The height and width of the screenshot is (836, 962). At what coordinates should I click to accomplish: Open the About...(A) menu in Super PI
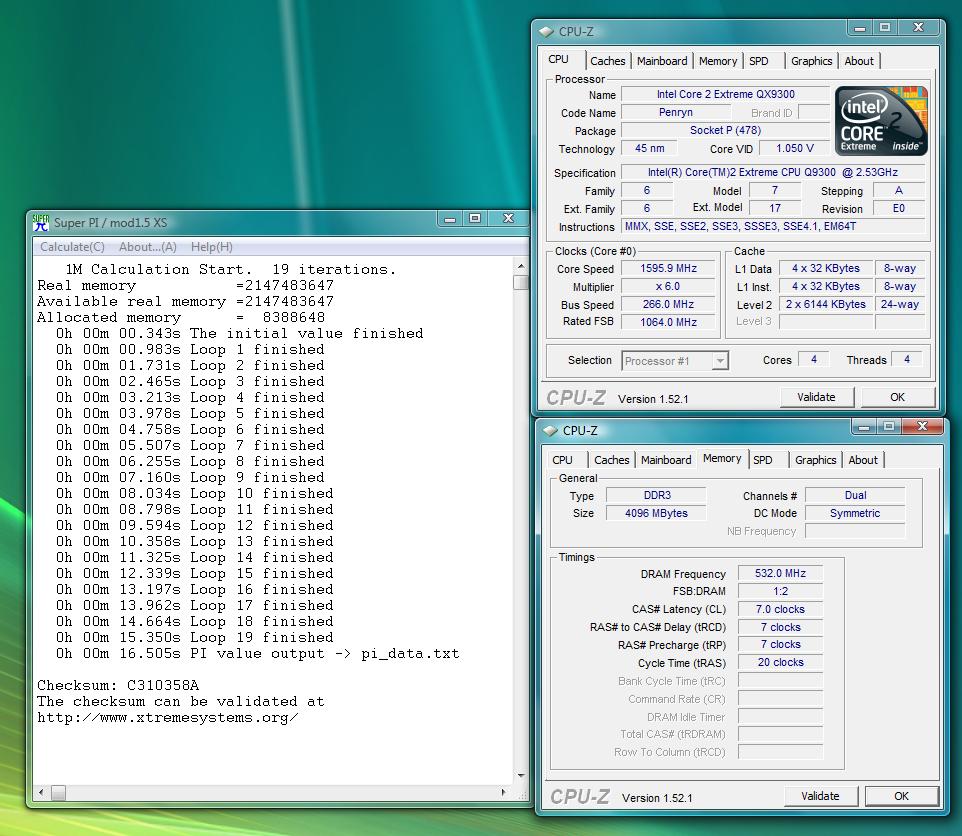click(x=148, y=247)
